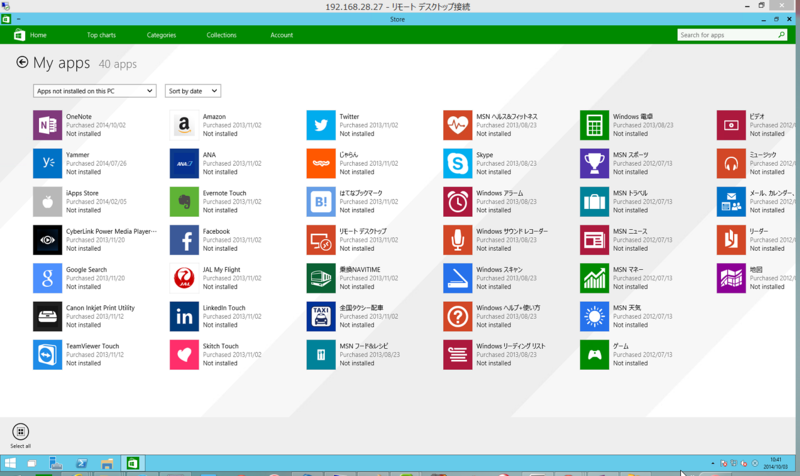Viewport: 800px width, 476px height.
Task: Click the 'LinkedIn Touch' app name text
Action: pyautogui.click(x=224, y=308)
